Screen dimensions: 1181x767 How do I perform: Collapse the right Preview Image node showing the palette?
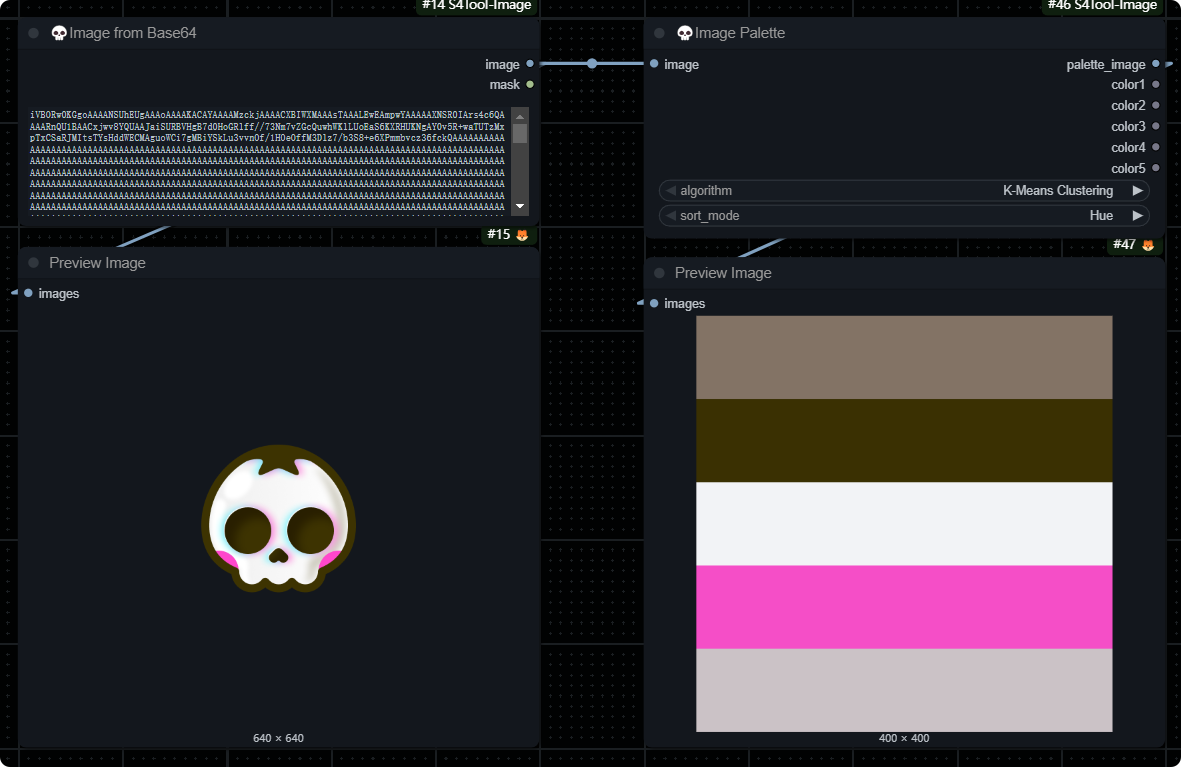point(659,273)
